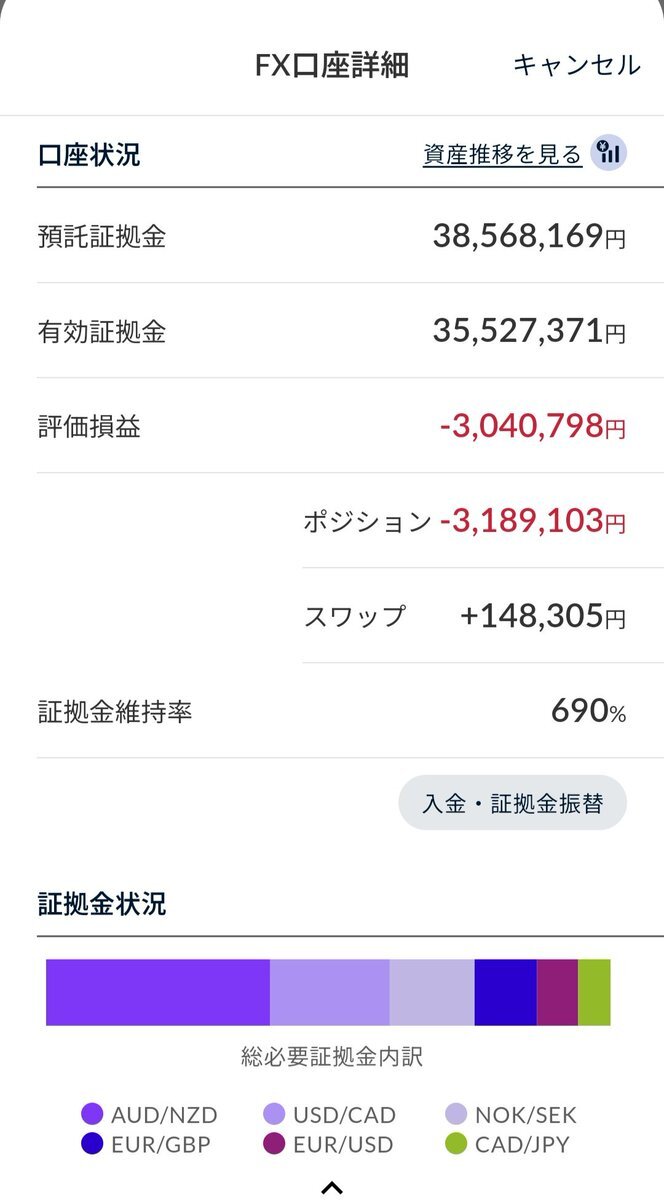Screen dimensions: 664x1200
Task: Tap the USD/CAD legend dot
Action: pos(275,1115)
